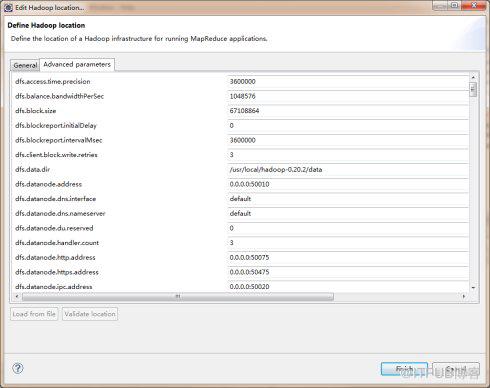Edit the dfs.client.block.write.retries value field

pyautogui.click(x=348, y=155)
